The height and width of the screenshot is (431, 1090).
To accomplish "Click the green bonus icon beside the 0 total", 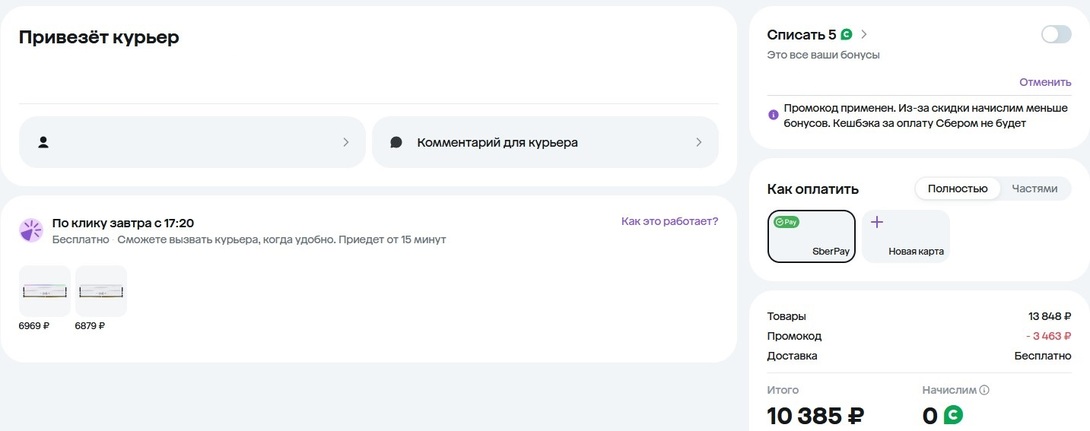I will coord(953,415).
